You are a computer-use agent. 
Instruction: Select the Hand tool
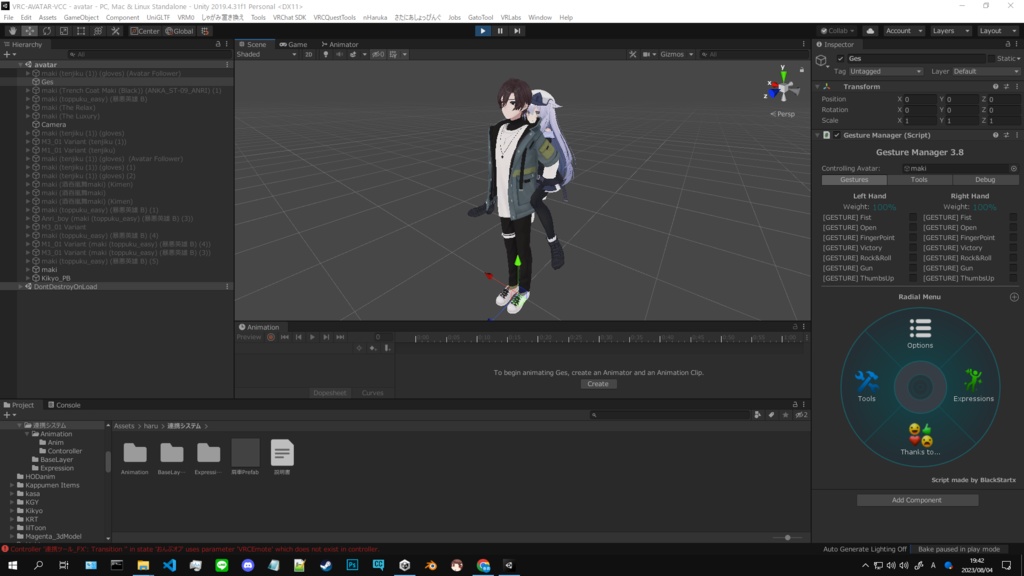(12, 30)
